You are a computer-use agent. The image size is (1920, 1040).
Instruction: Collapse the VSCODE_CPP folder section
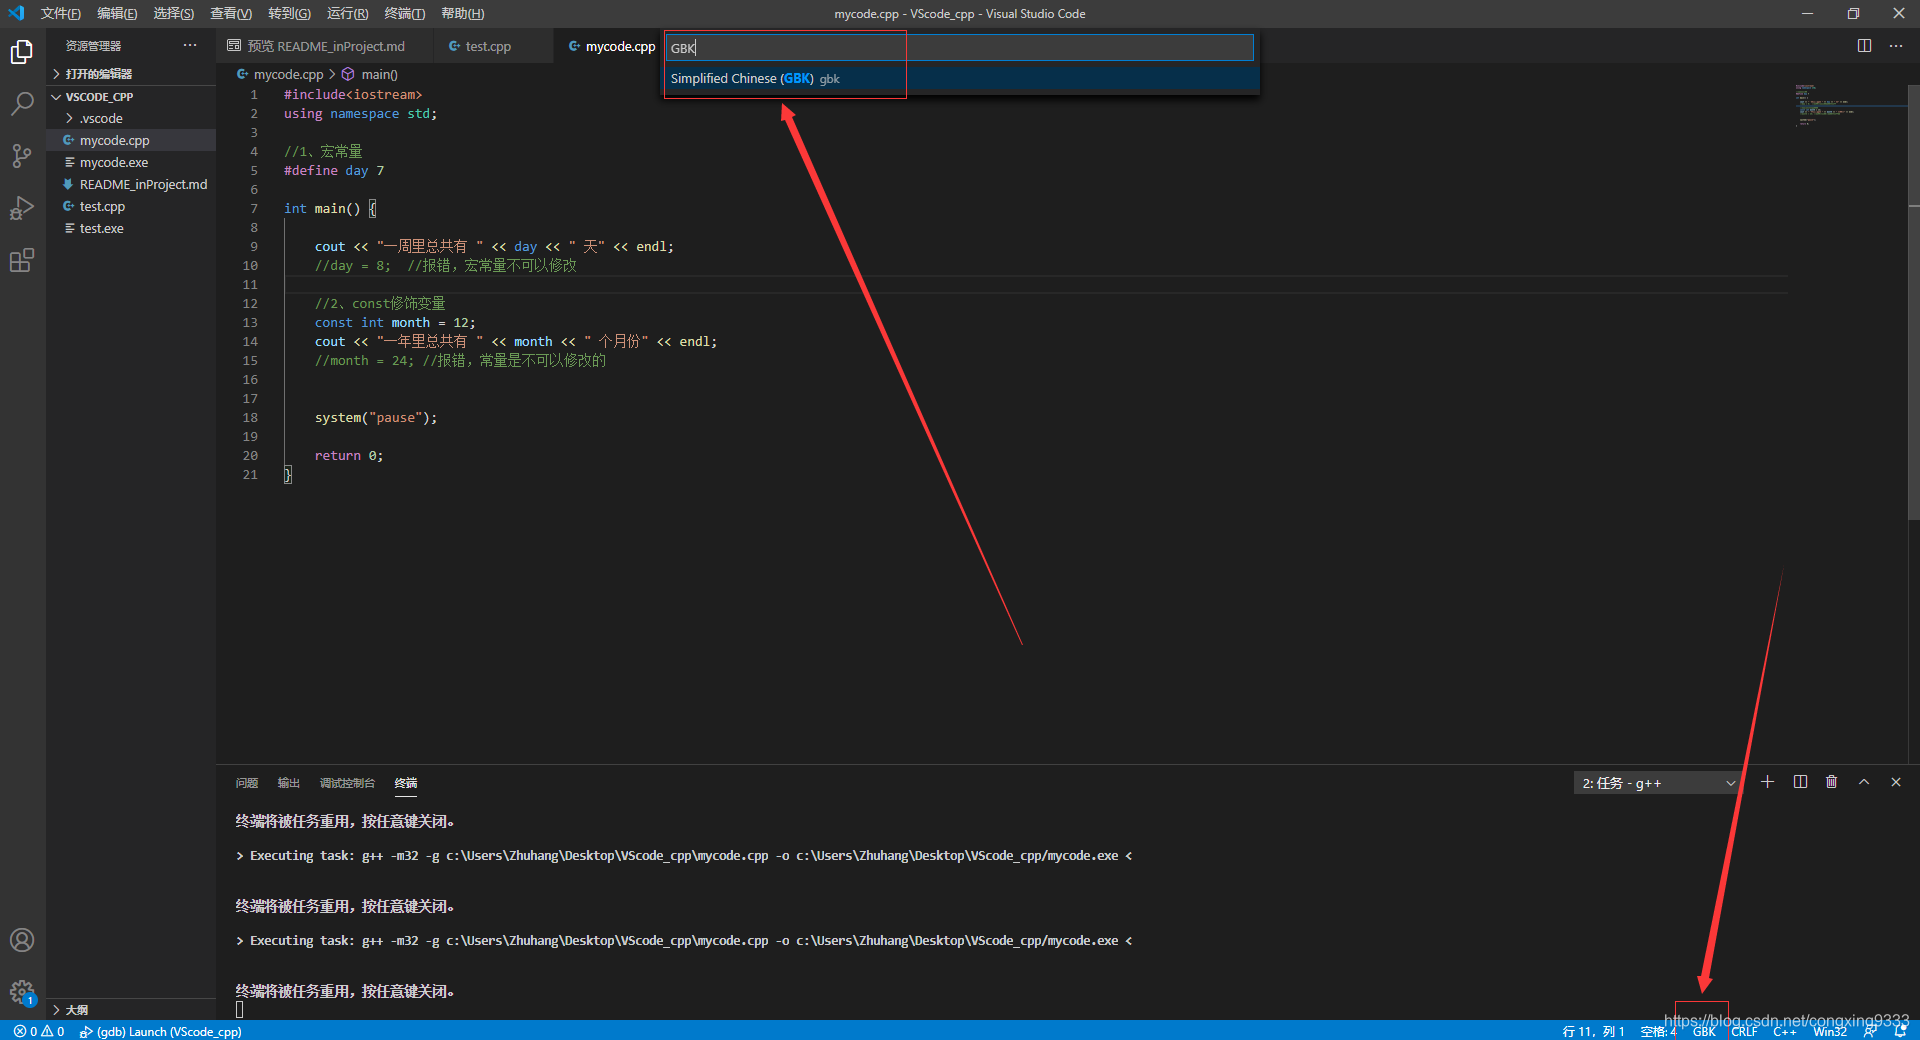[x=131, y=97]
